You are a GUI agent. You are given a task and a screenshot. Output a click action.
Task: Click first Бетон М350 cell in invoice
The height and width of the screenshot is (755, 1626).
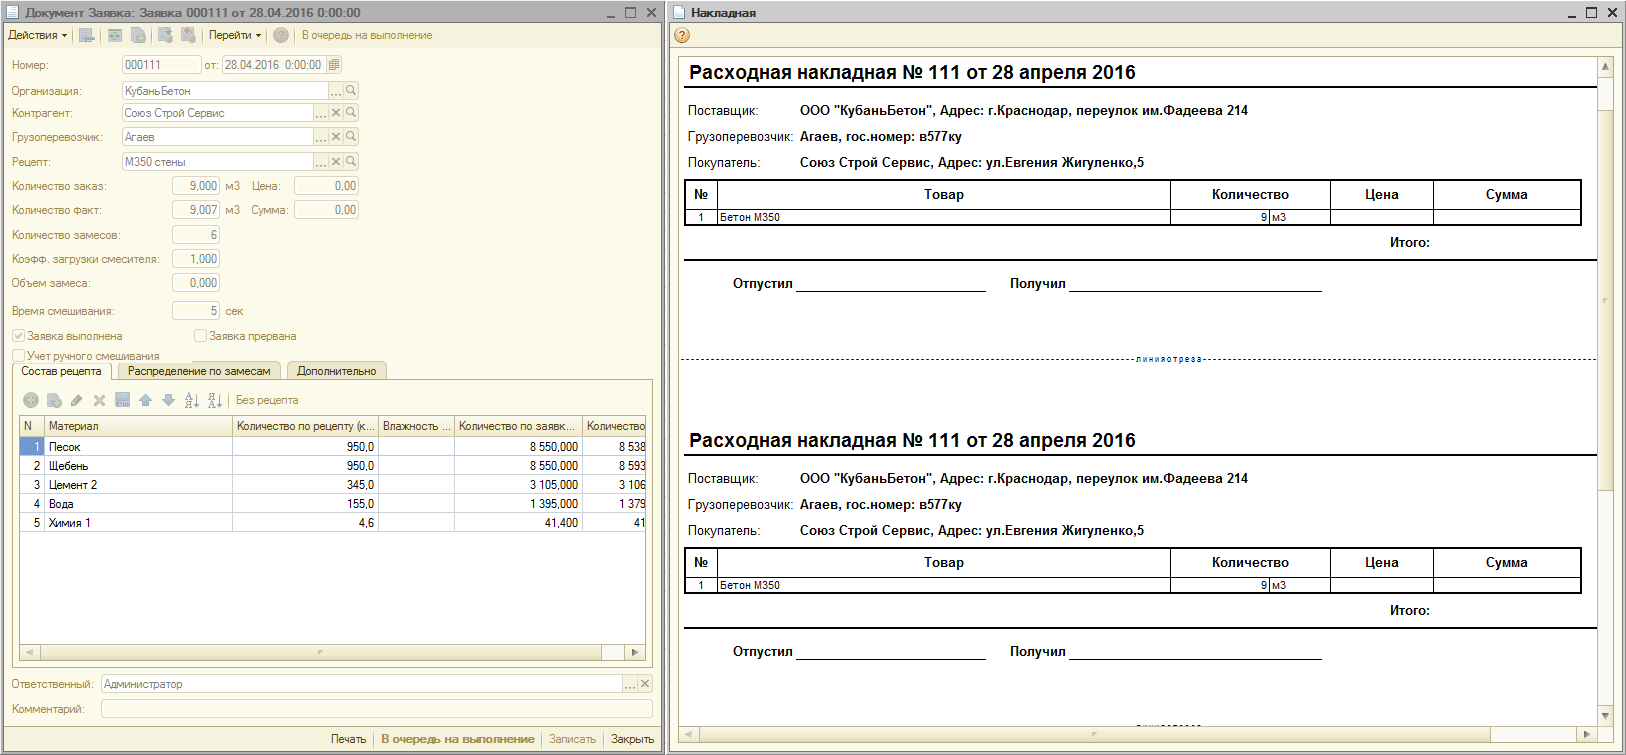943,217
